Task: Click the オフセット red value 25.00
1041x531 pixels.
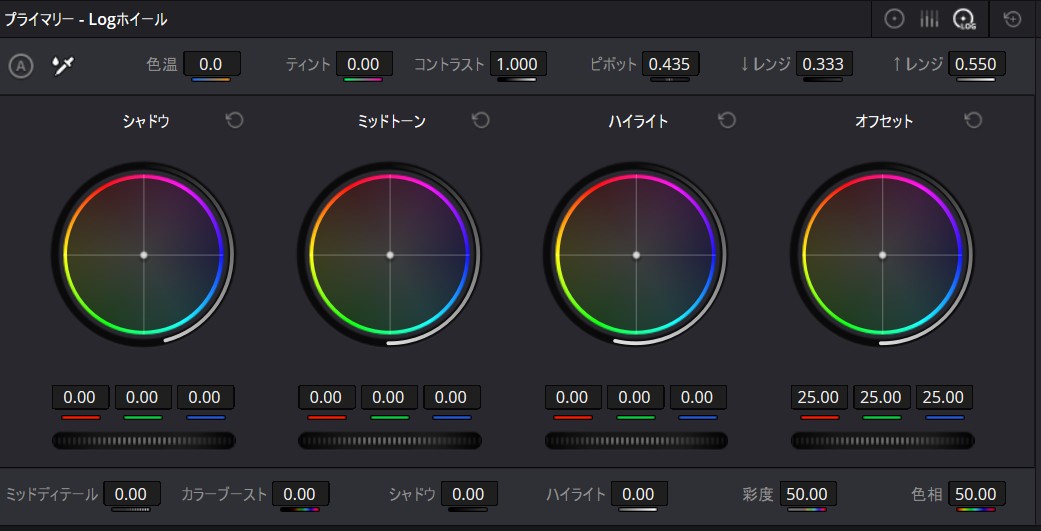Action: 820,397
